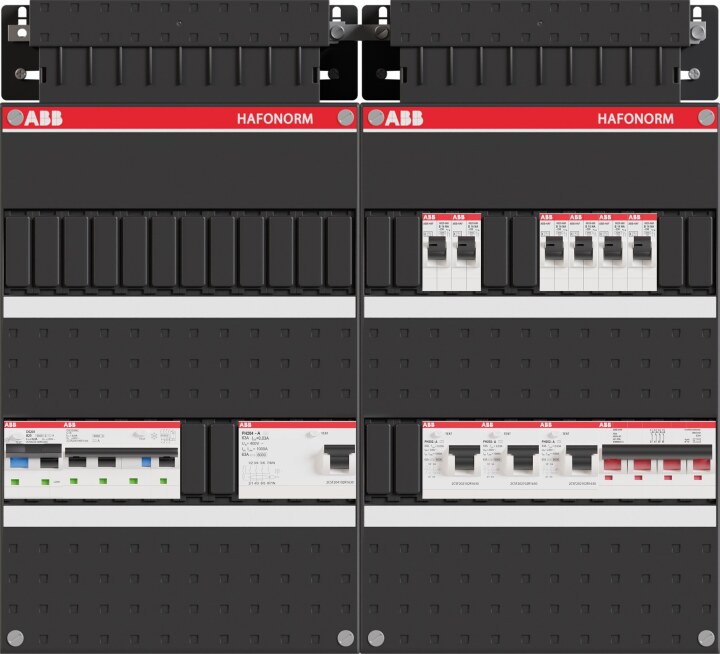The width and height of the screenshot is (720, 654).
Task: Click the ABB logo on left panel header
Action: [43, 118]
